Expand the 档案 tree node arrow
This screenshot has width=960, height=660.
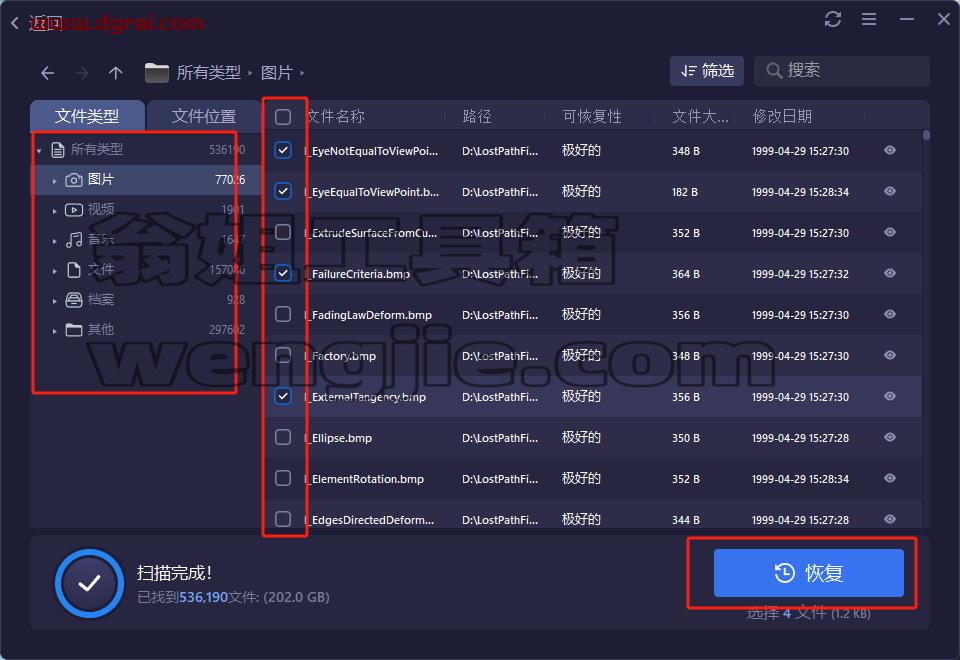point(54,301)
